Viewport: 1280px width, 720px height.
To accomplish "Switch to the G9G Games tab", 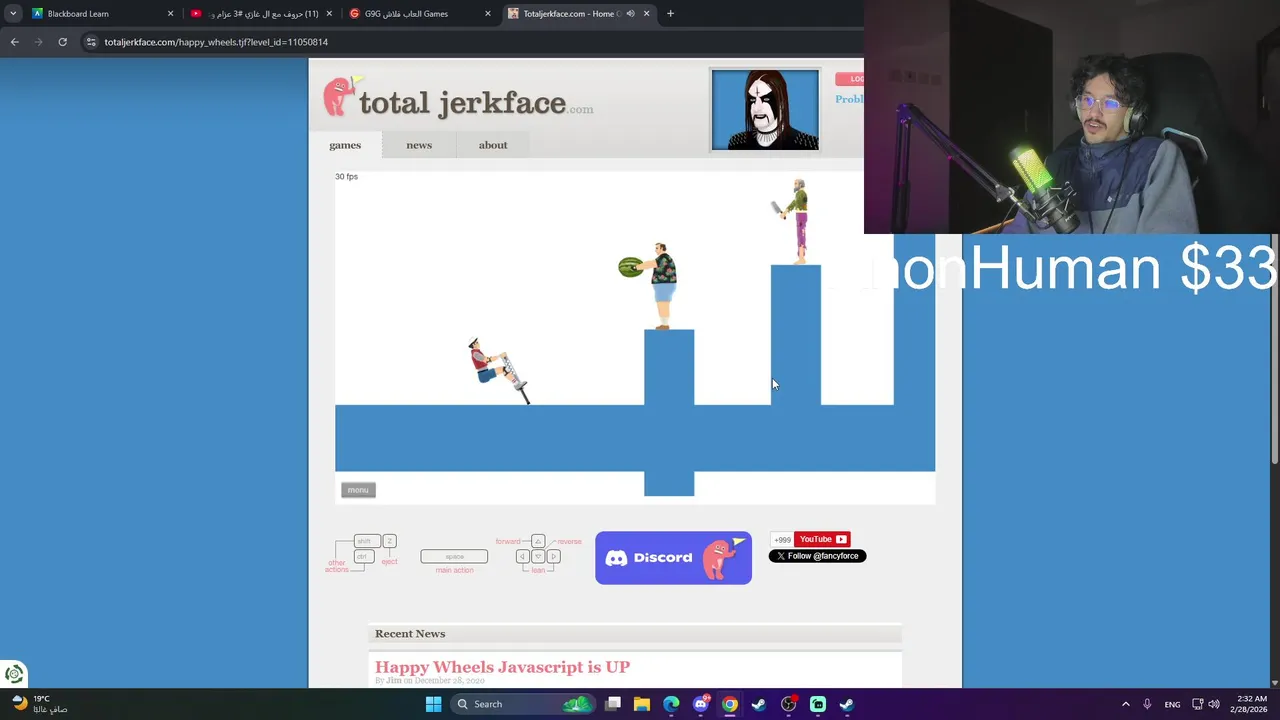I will (x=420, y=13).
